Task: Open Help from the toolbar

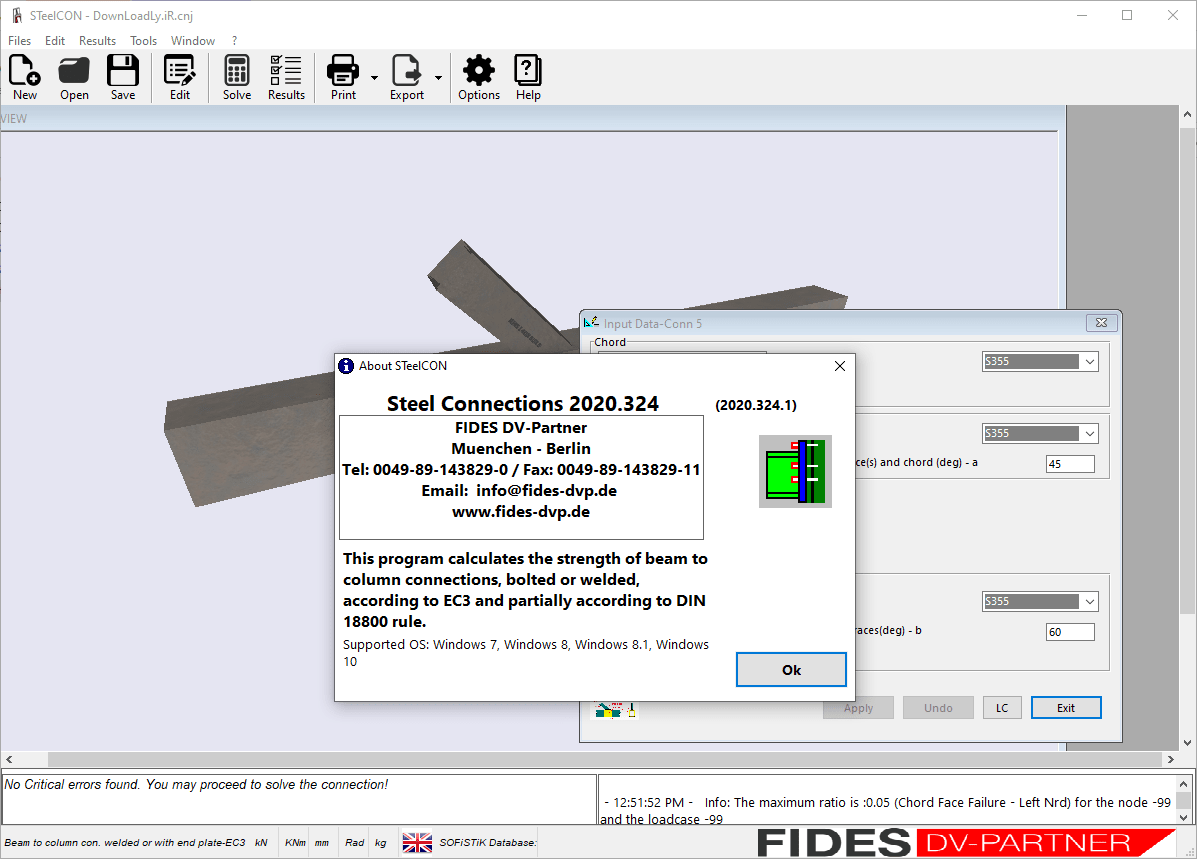Action: [x=528, y=77]
